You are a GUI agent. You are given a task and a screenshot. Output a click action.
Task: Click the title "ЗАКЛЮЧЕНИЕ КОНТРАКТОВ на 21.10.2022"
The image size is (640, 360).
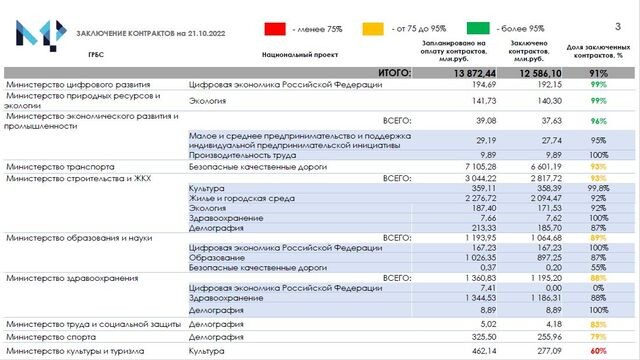click(x=151, y=33)
